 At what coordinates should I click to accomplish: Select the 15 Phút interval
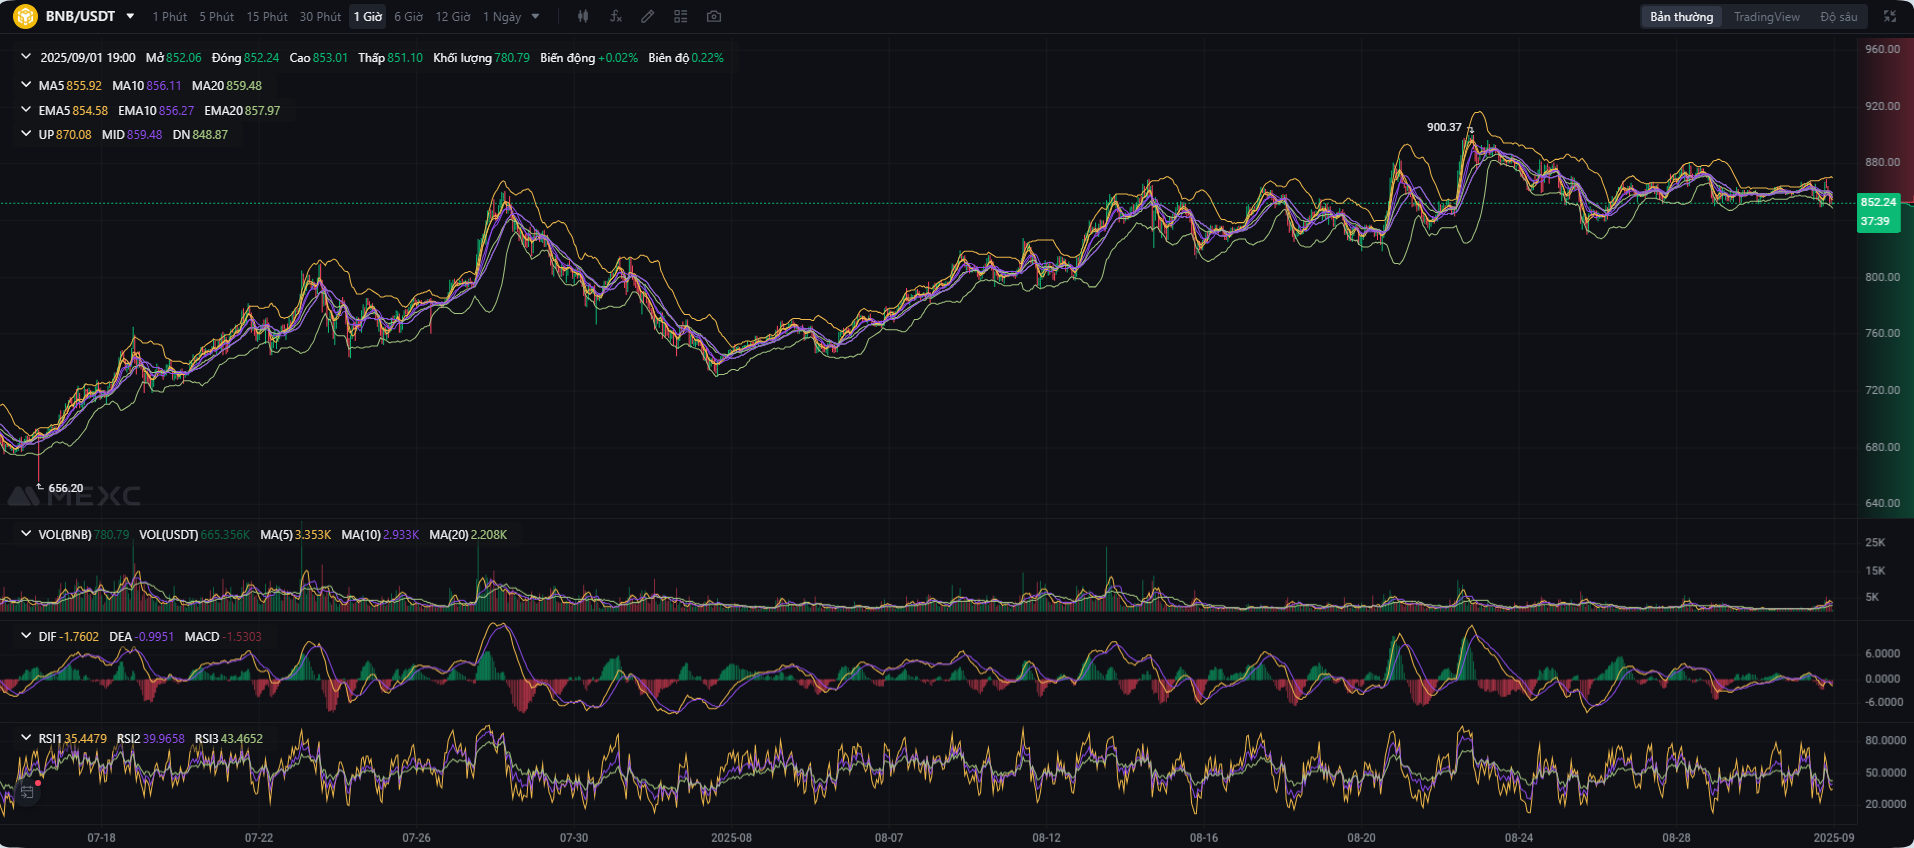pos(267,17)
